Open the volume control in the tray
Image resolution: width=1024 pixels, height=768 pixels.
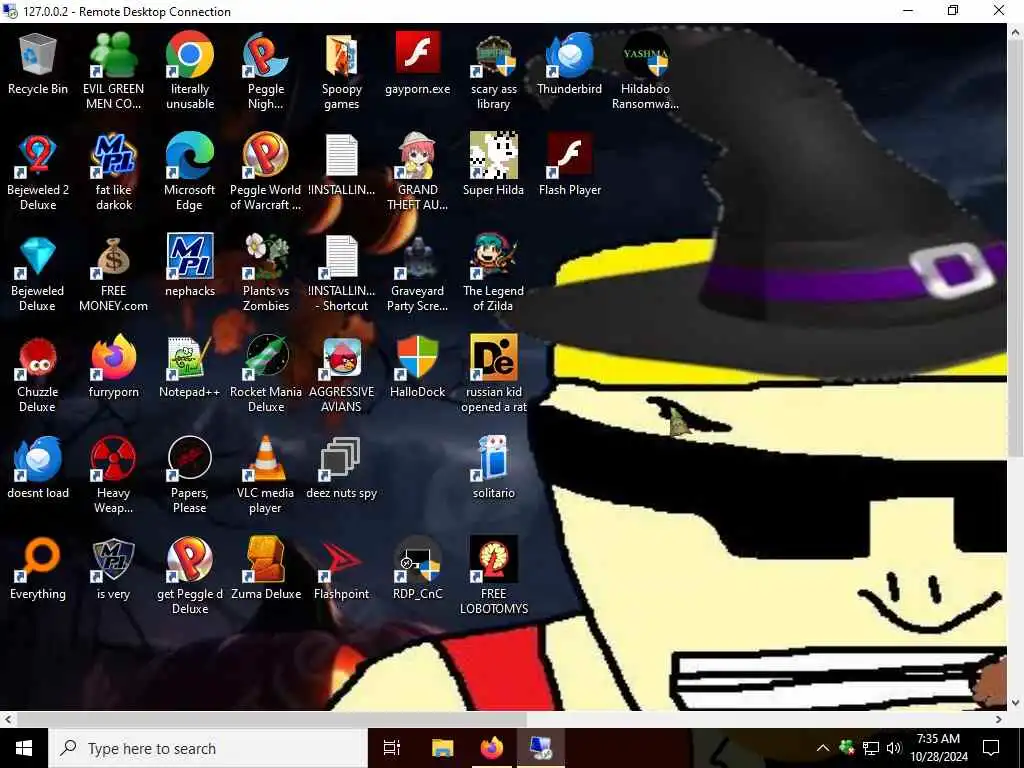[894, 748]
